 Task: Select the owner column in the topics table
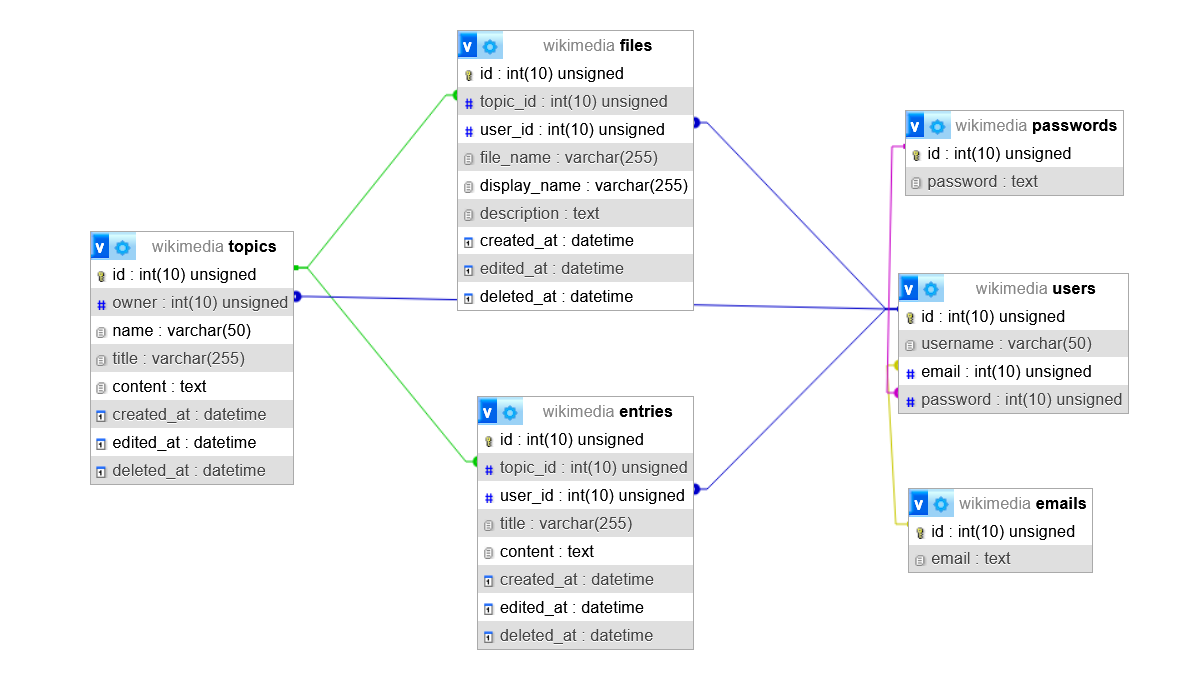tap(199, 303)
